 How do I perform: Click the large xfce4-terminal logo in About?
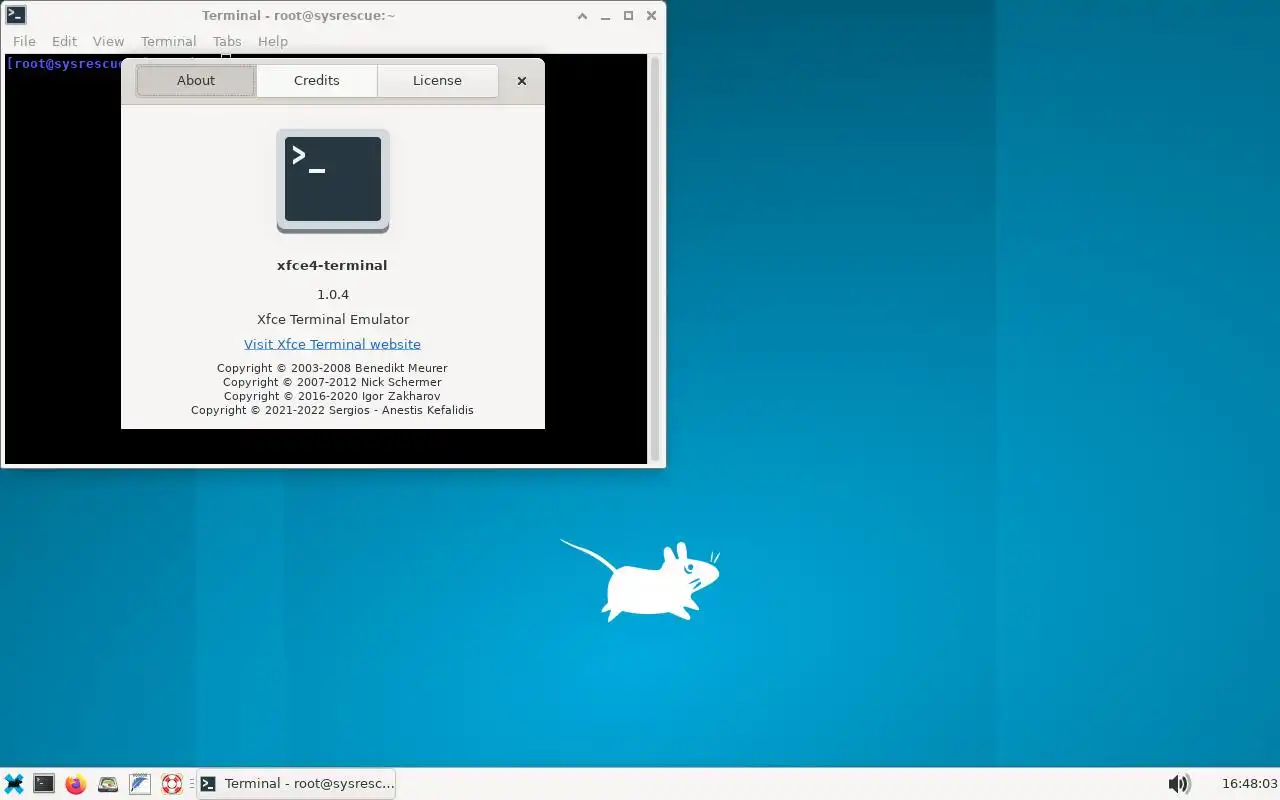[x=333, y=181]
